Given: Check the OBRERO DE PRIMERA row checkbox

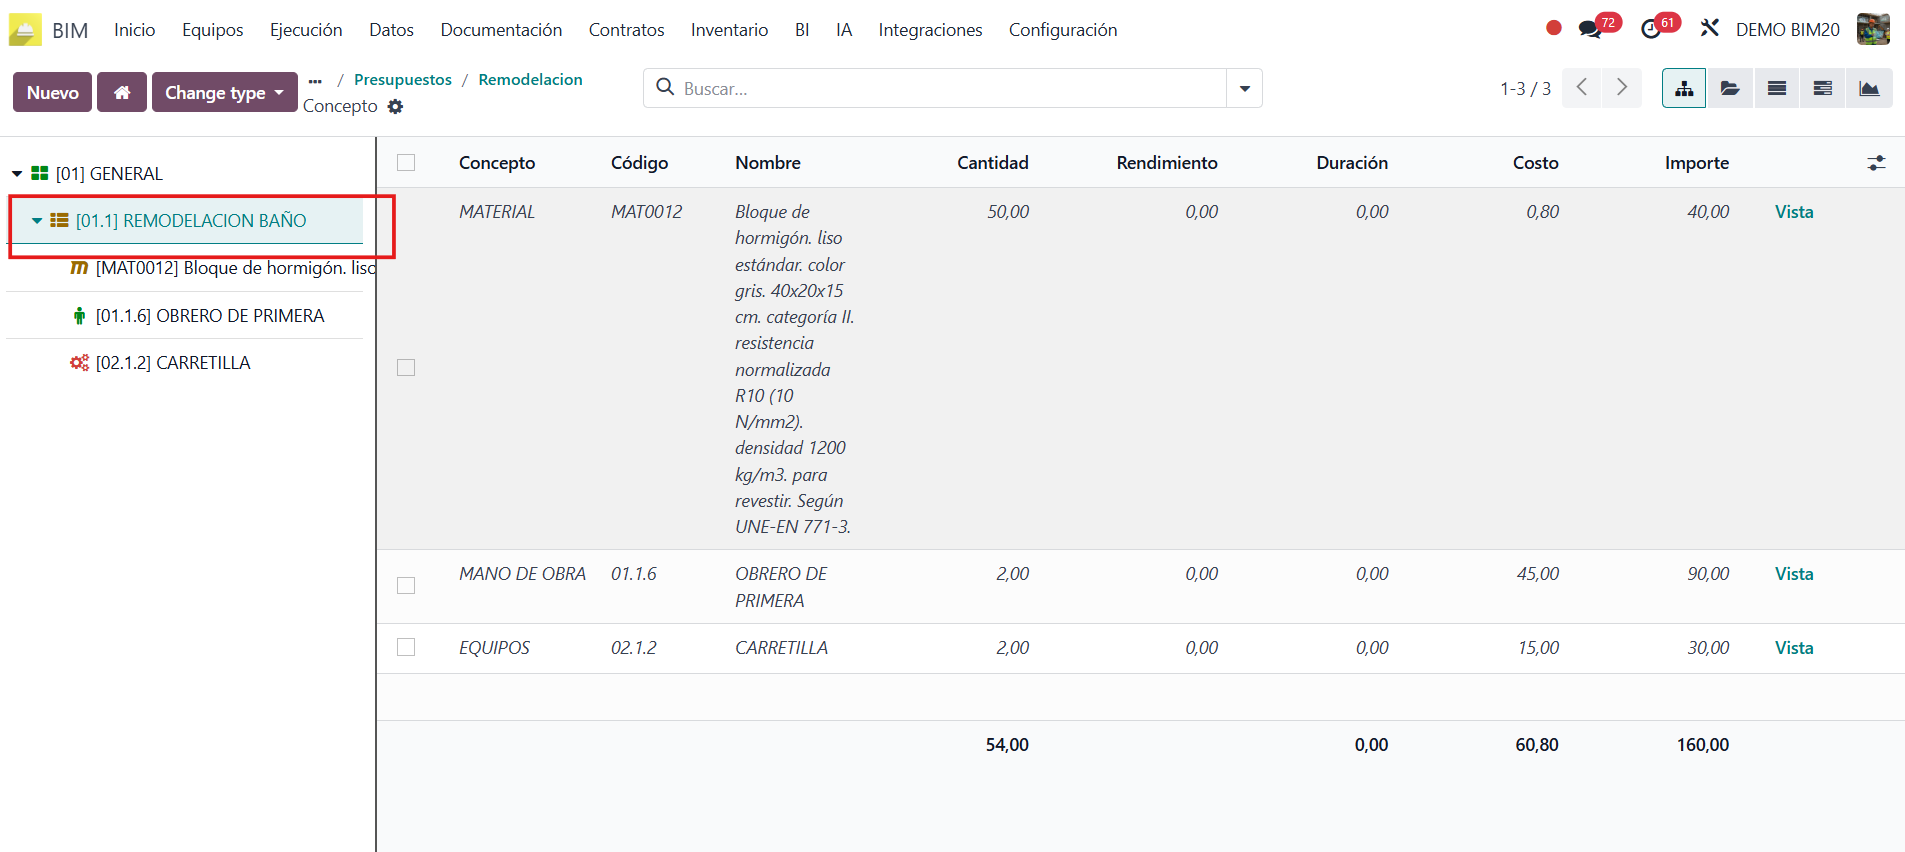Looking at the screenshot, I should (406, 585).
